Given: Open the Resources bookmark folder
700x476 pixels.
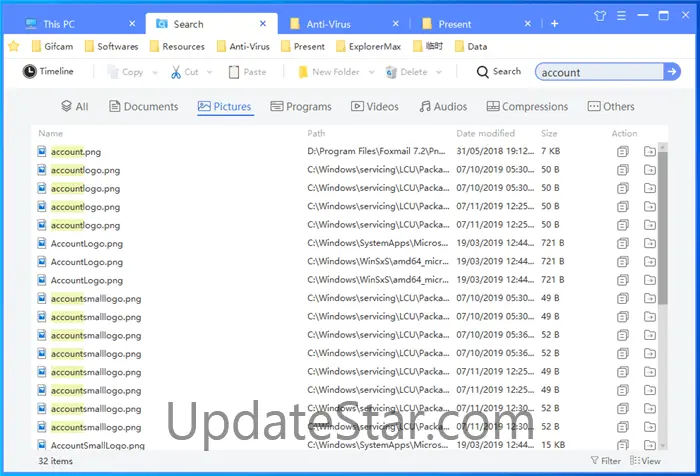Looking at the screenshot, I should tap(177, 46).
